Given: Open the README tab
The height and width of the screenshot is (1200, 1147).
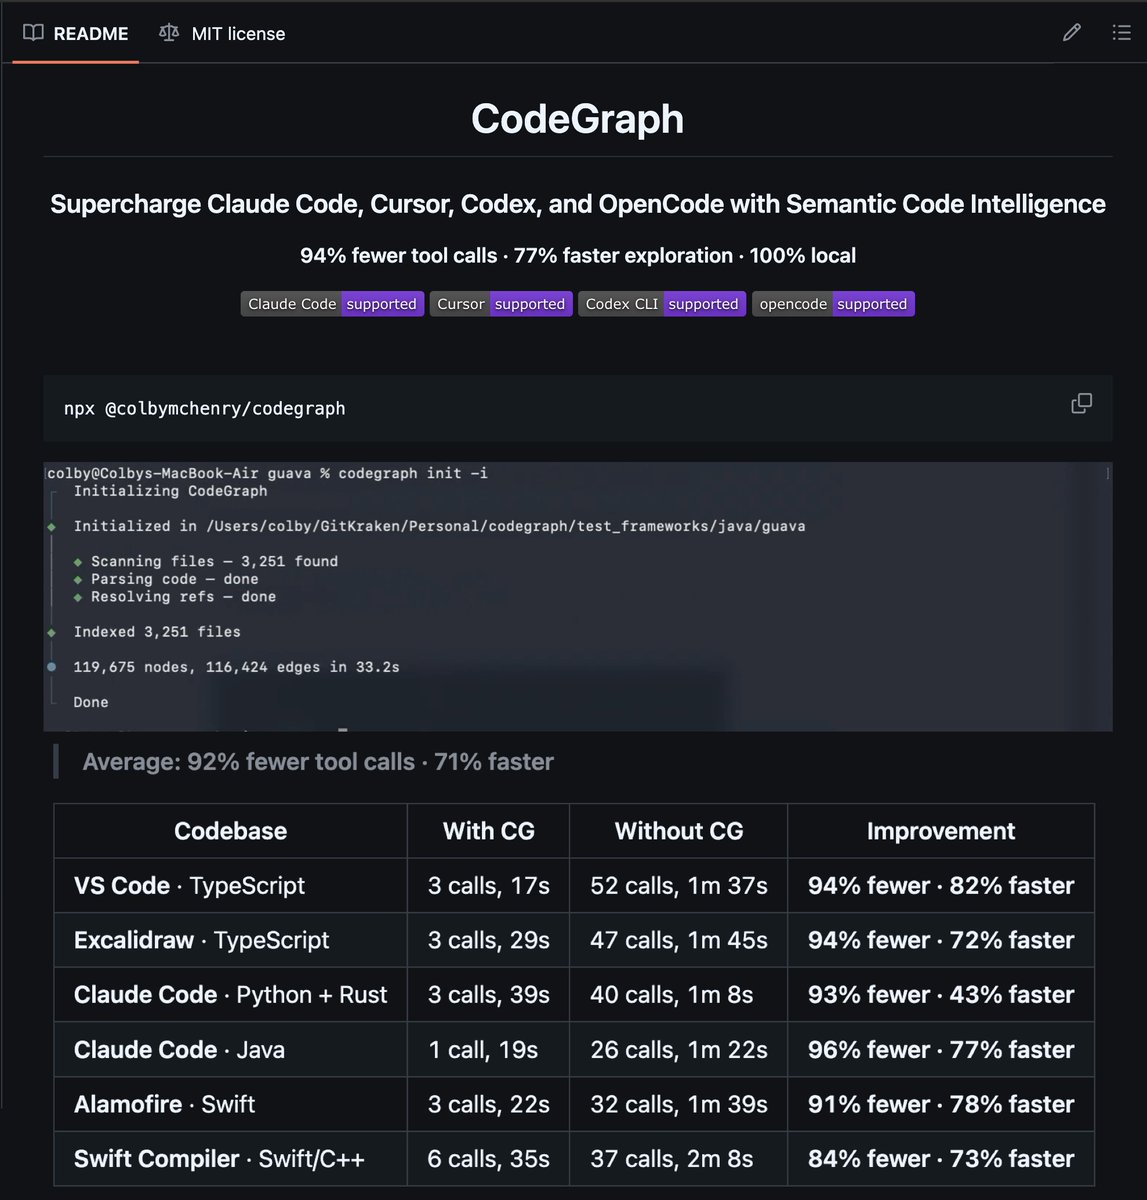Looking at the screenshot, I should click(x=76, y=34).
